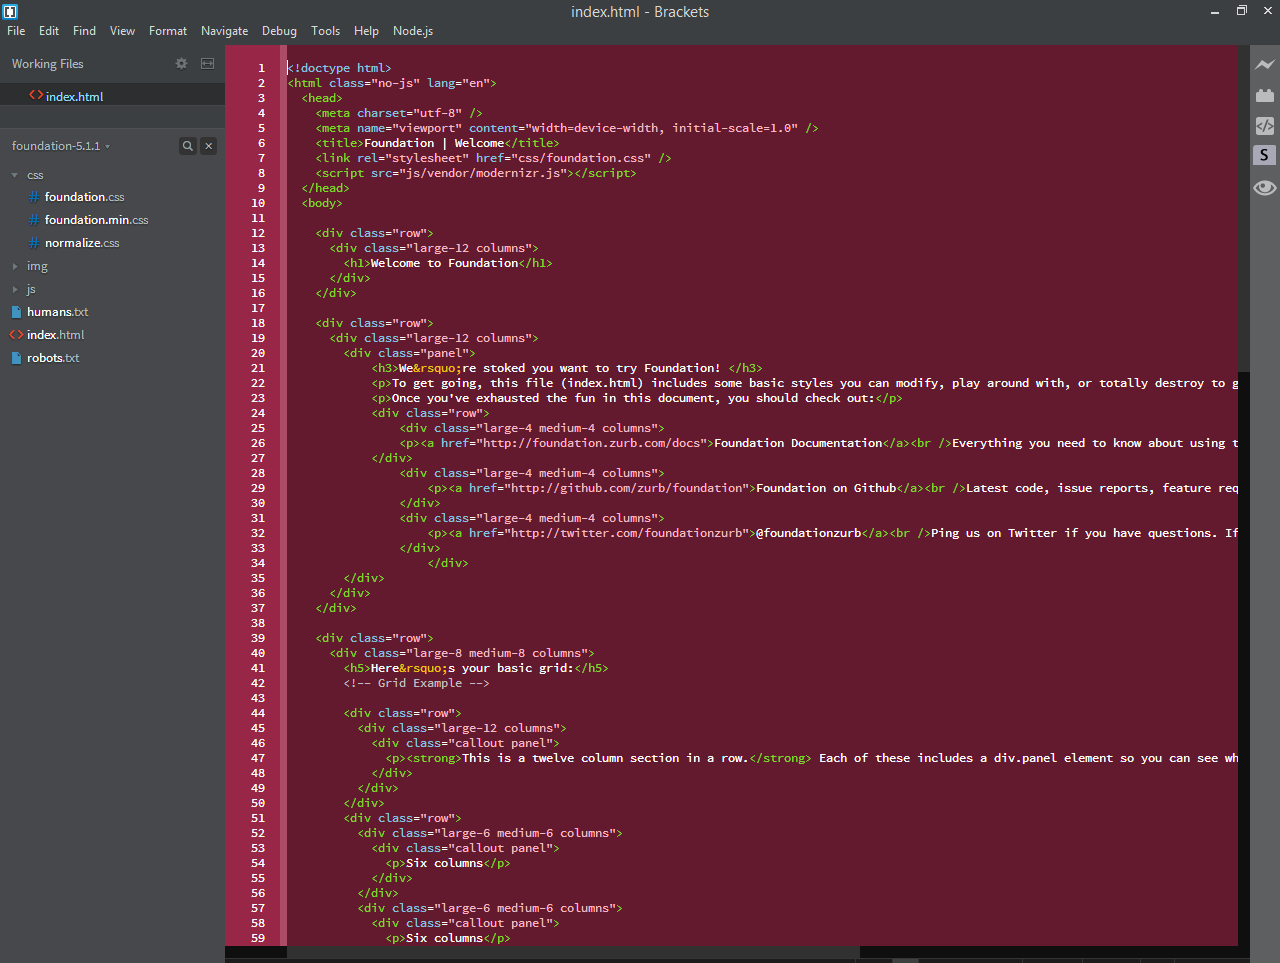Open the Tools menu
Image resolution: width=1280 pixels, height=963 pixels.
325,31
